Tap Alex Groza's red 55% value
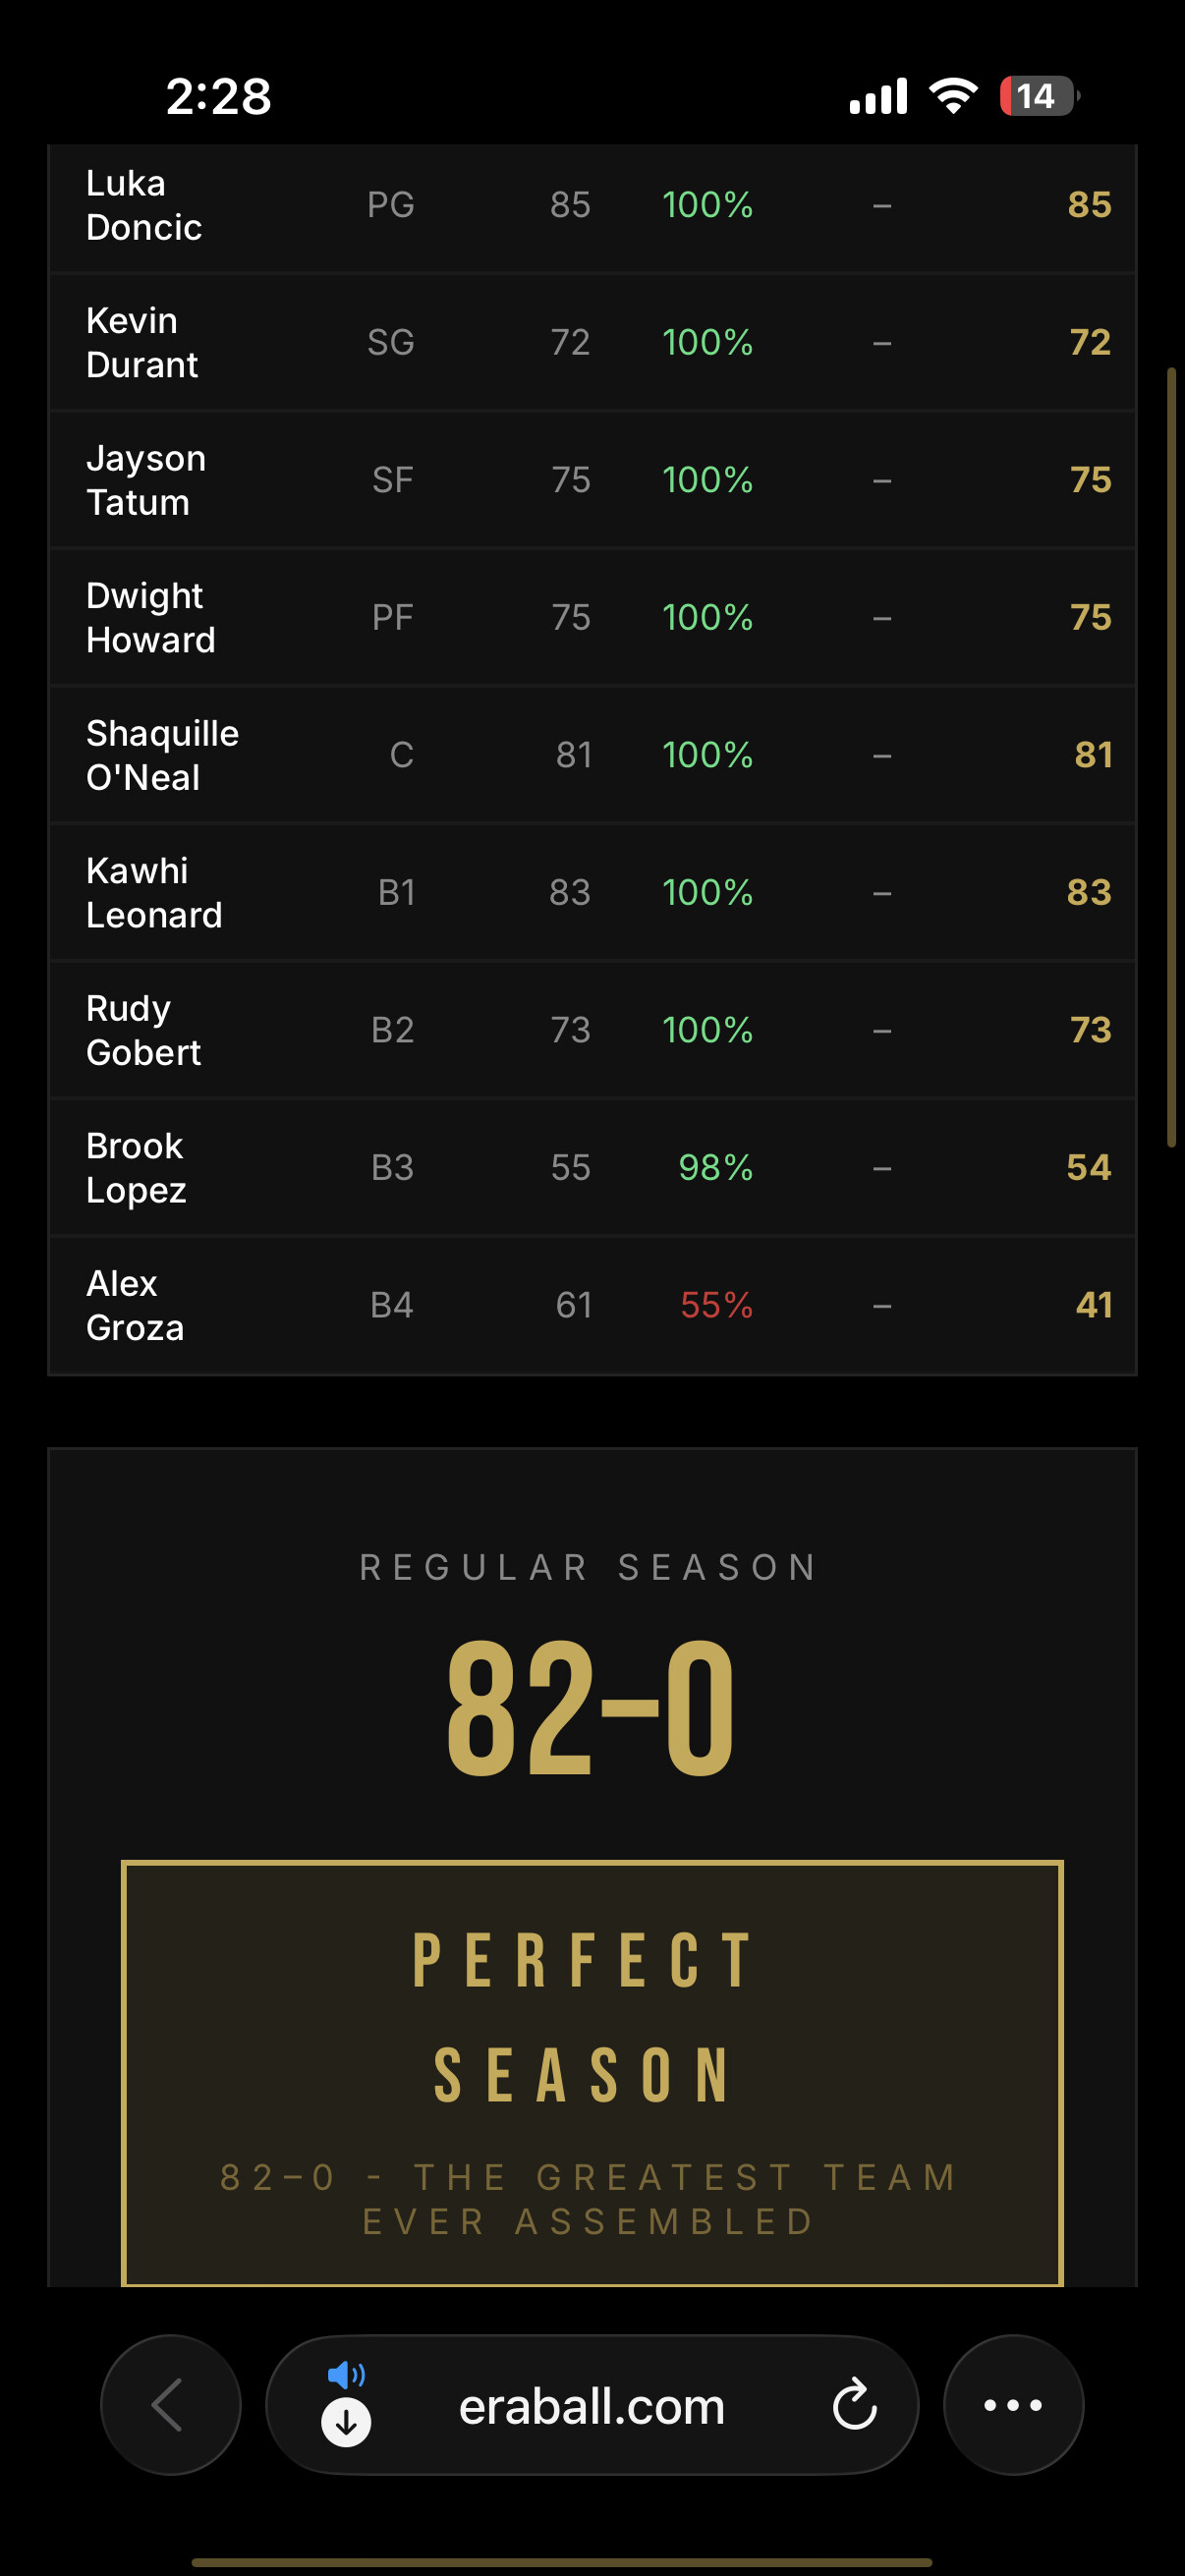The width and height of the screenshot is (1185, 2576). click(716, 1305)
